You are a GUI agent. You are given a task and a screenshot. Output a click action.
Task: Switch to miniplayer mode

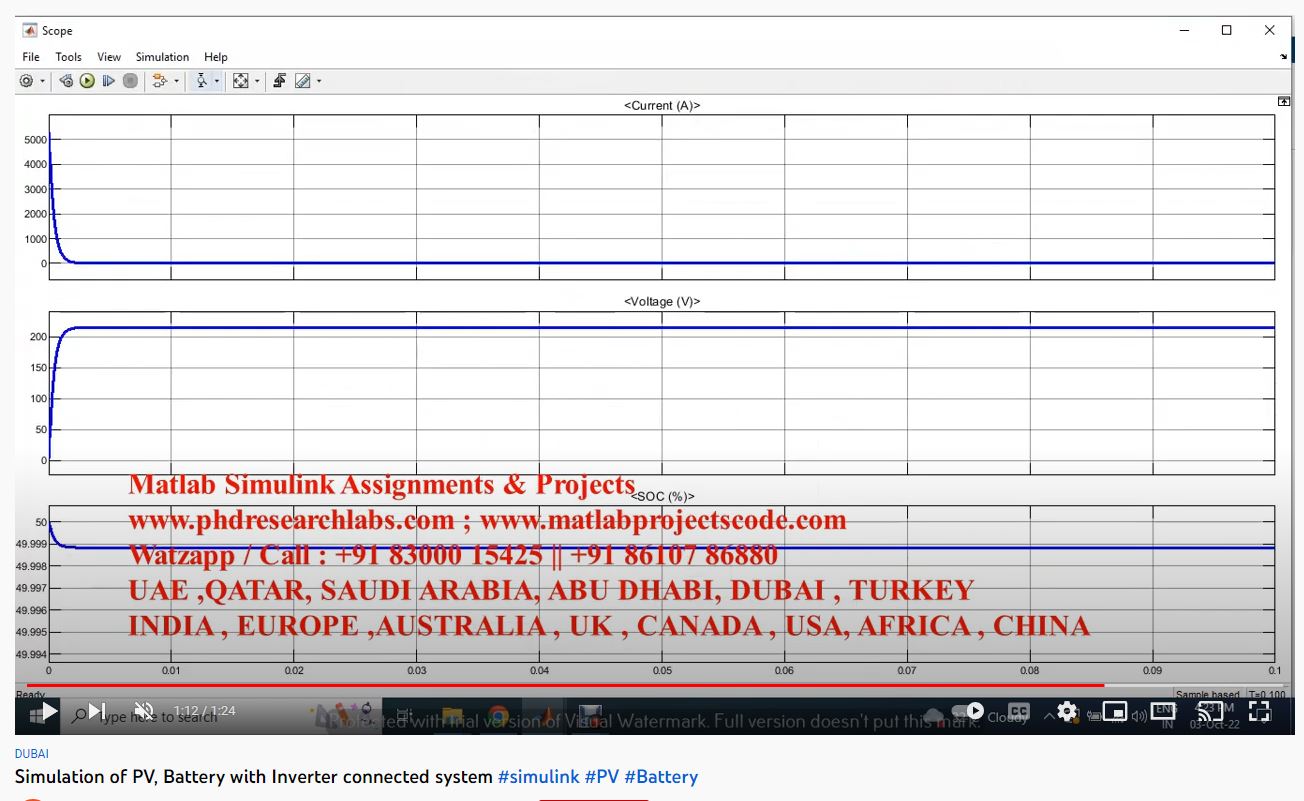1115,712
